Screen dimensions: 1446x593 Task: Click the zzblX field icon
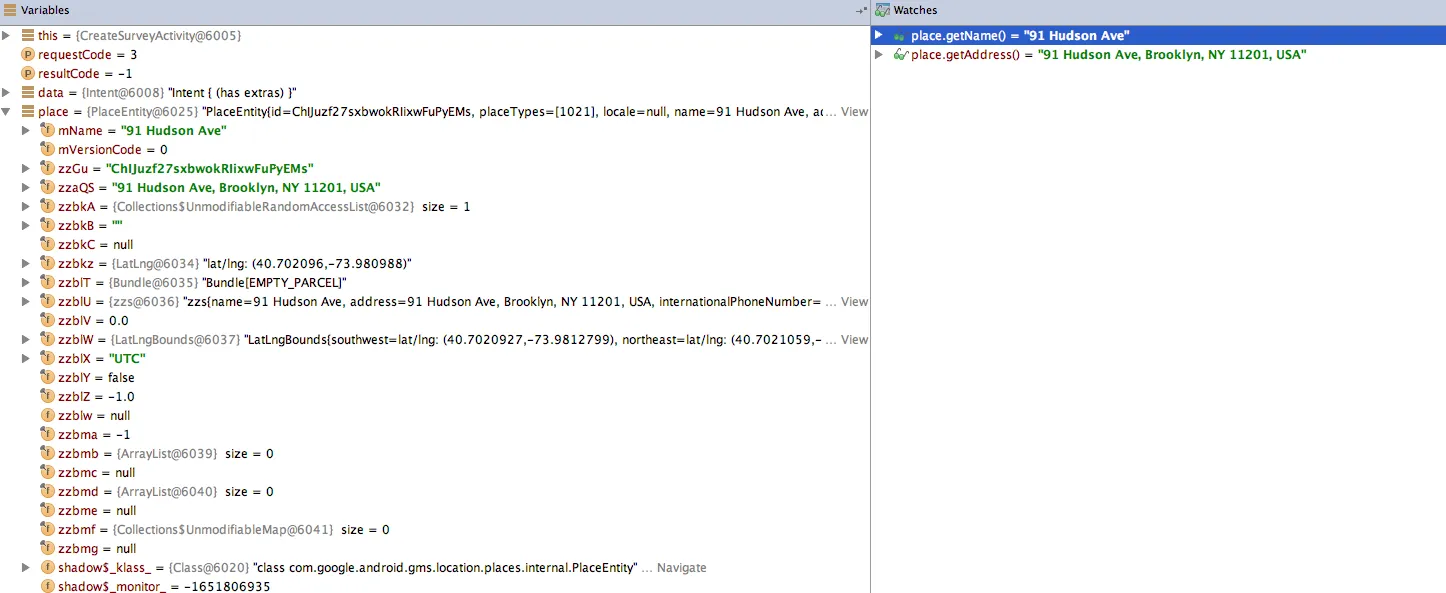point(47,358)
